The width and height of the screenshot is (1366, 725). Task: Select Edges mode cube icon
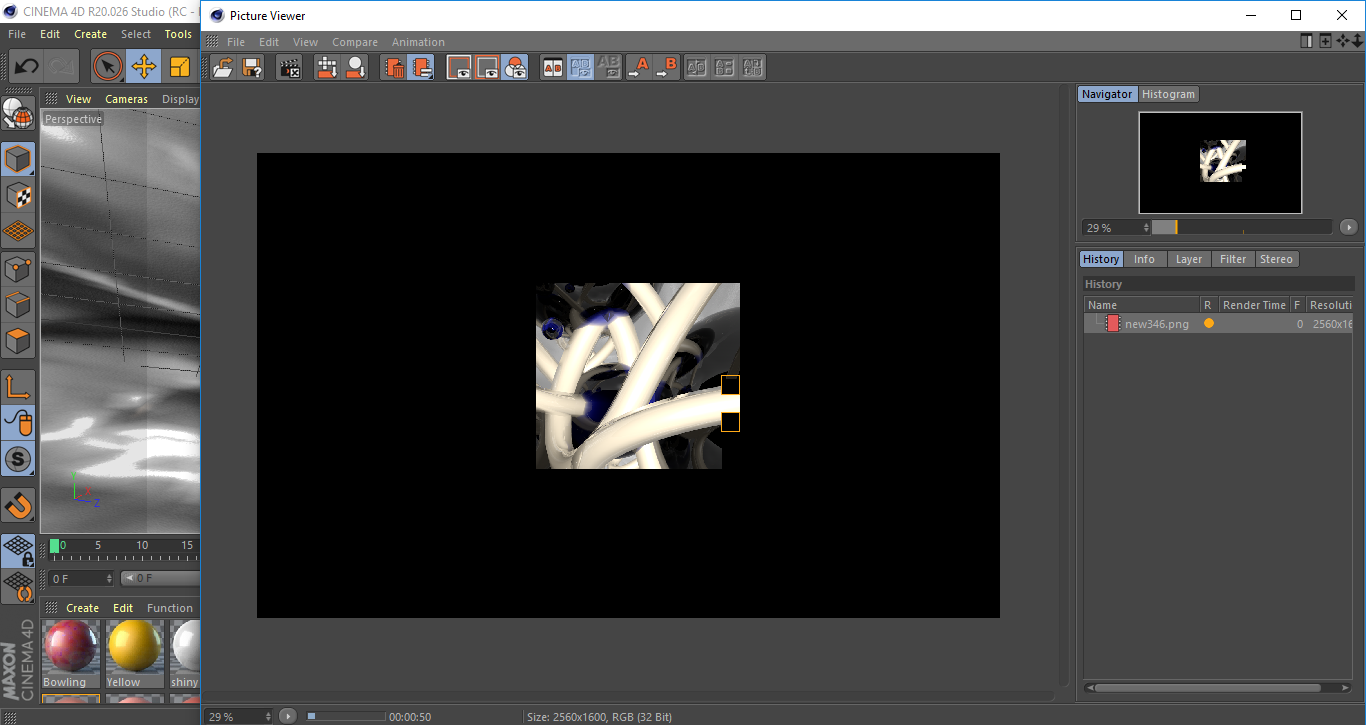pos(18,304)
